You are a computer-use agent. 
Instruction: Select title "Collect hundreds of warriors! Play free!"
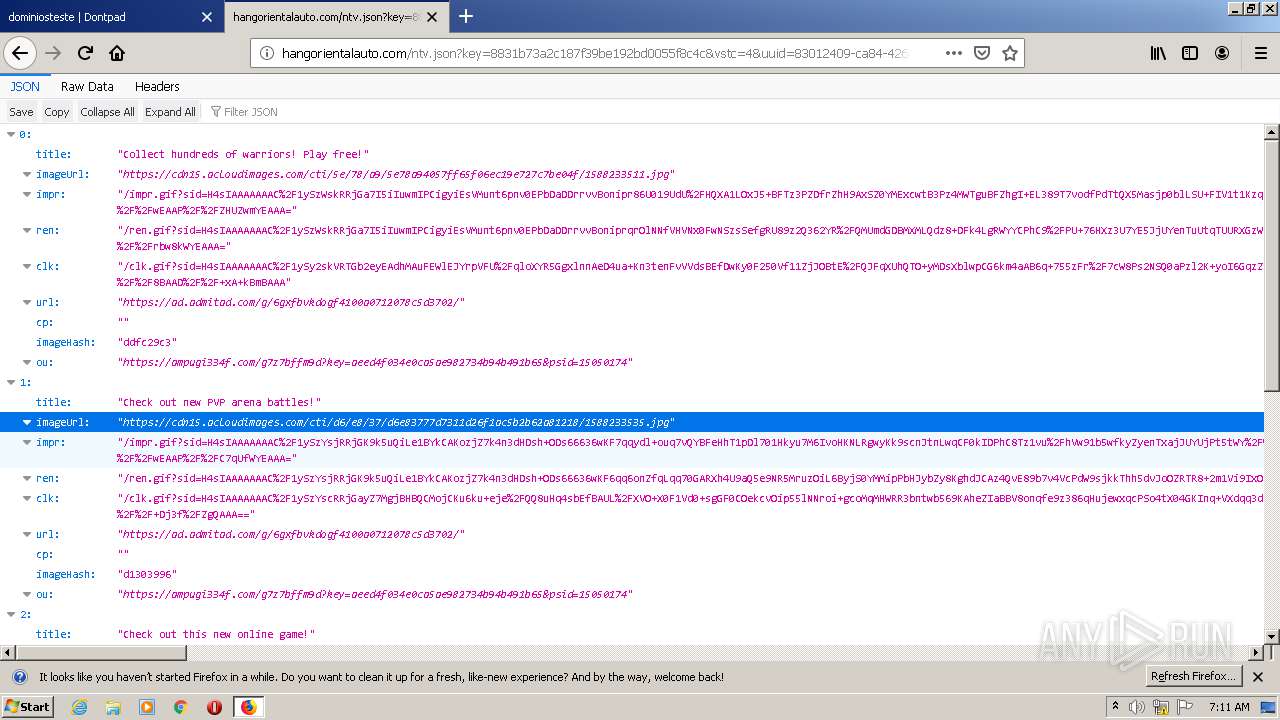point(243,154)
